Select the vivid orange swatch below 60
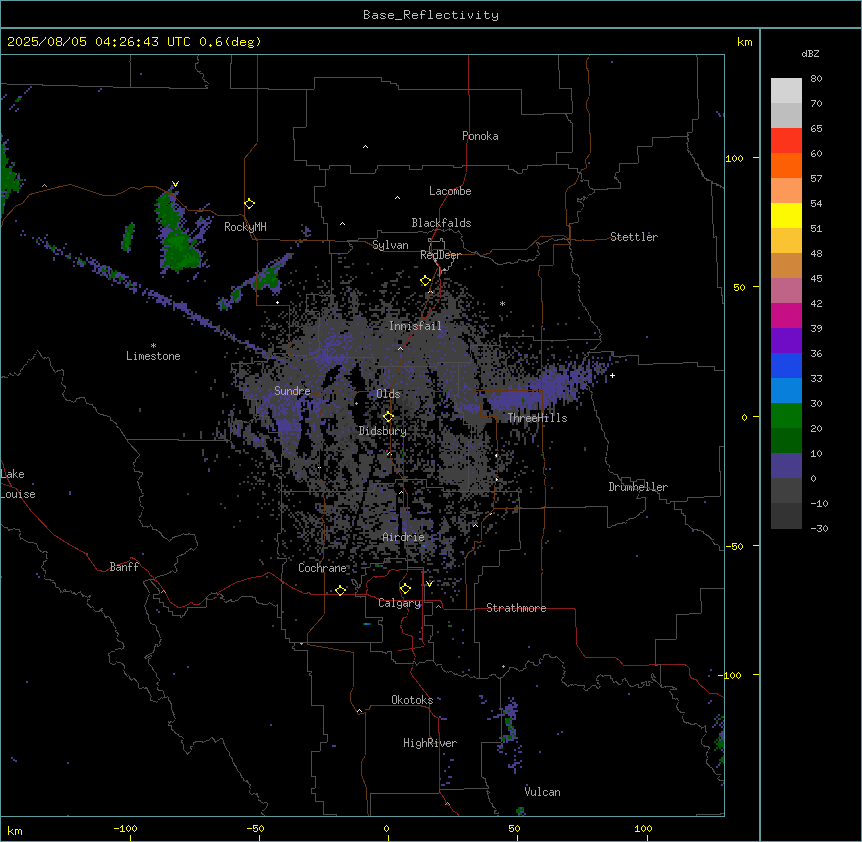Screen dimensions: 862x842 [x=786, y=165]
